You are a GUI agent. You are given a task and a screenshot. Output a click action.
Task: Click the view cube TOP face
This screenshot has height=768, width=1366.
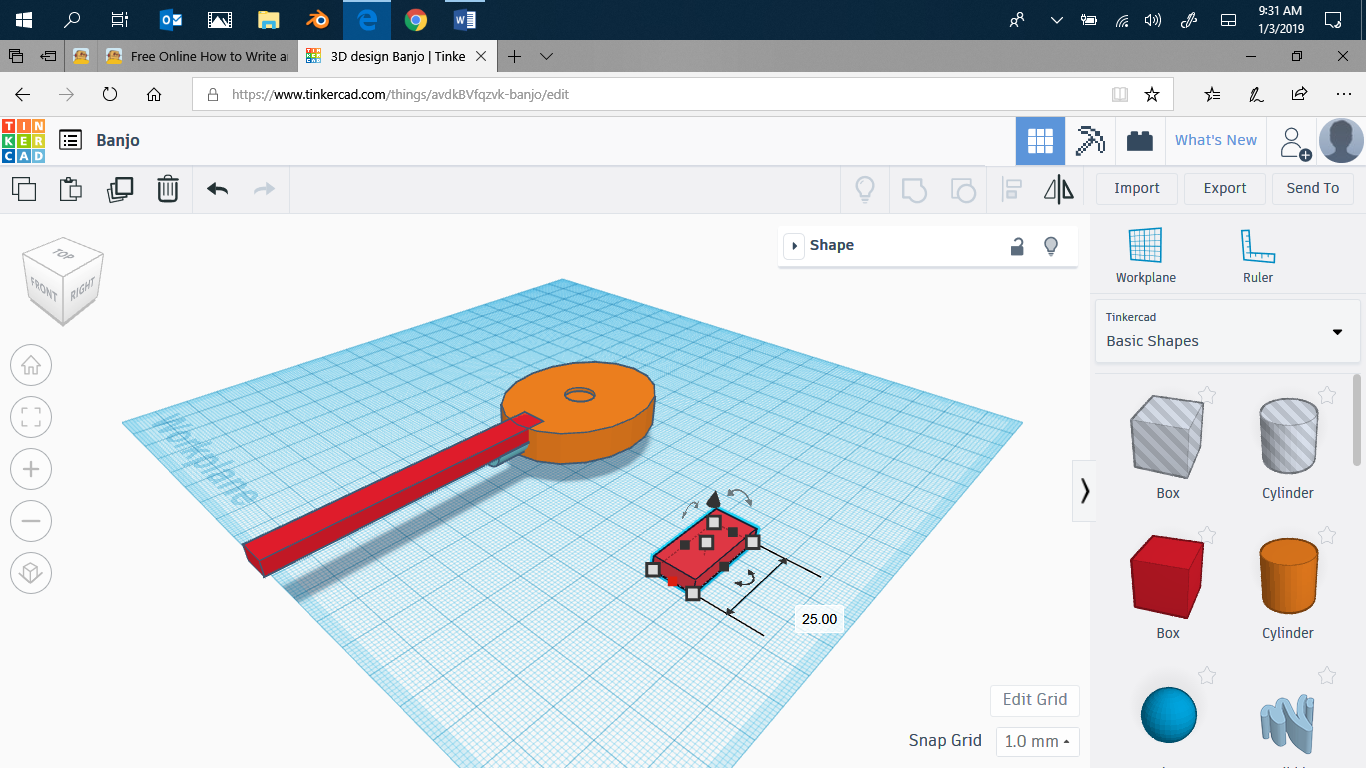(63, 254)
